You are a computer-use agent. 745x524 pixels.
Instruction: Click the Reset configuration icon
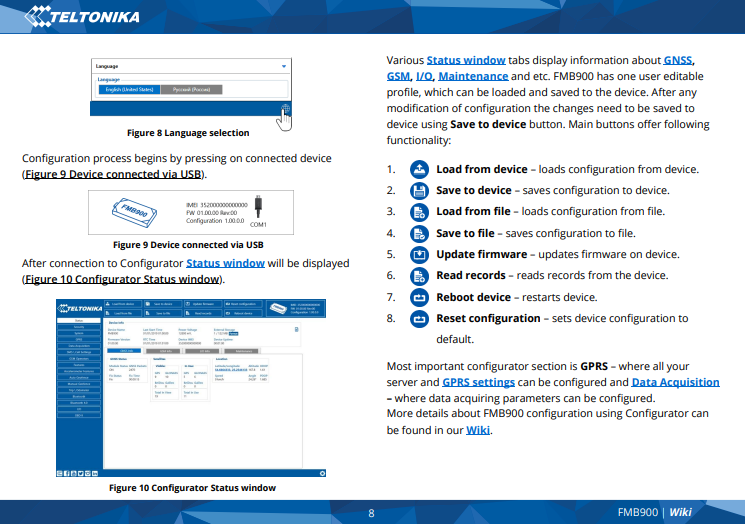click(x=420, y=319)
